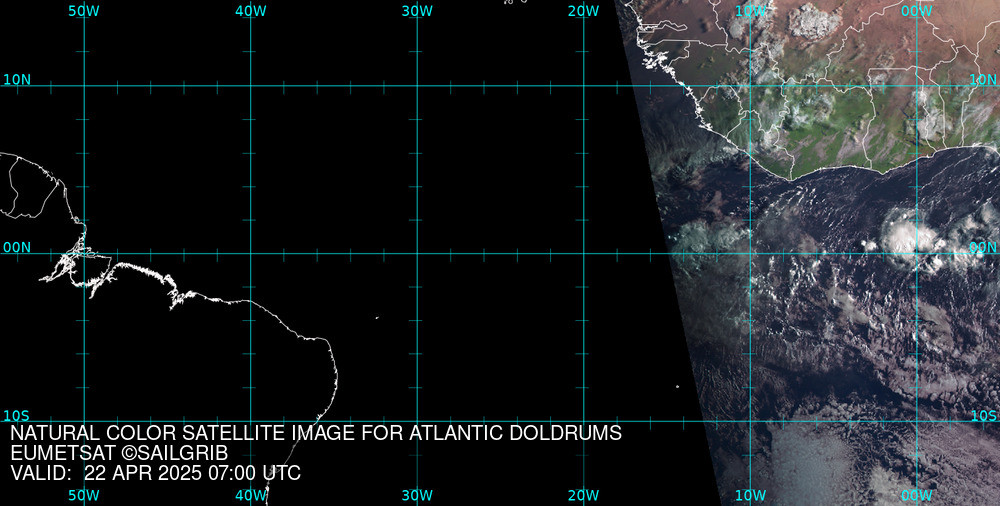This screenshot has height=506, width=1000.
Task: Select the '20W' label along the bottom edge
Action: [x=584, y=496]
